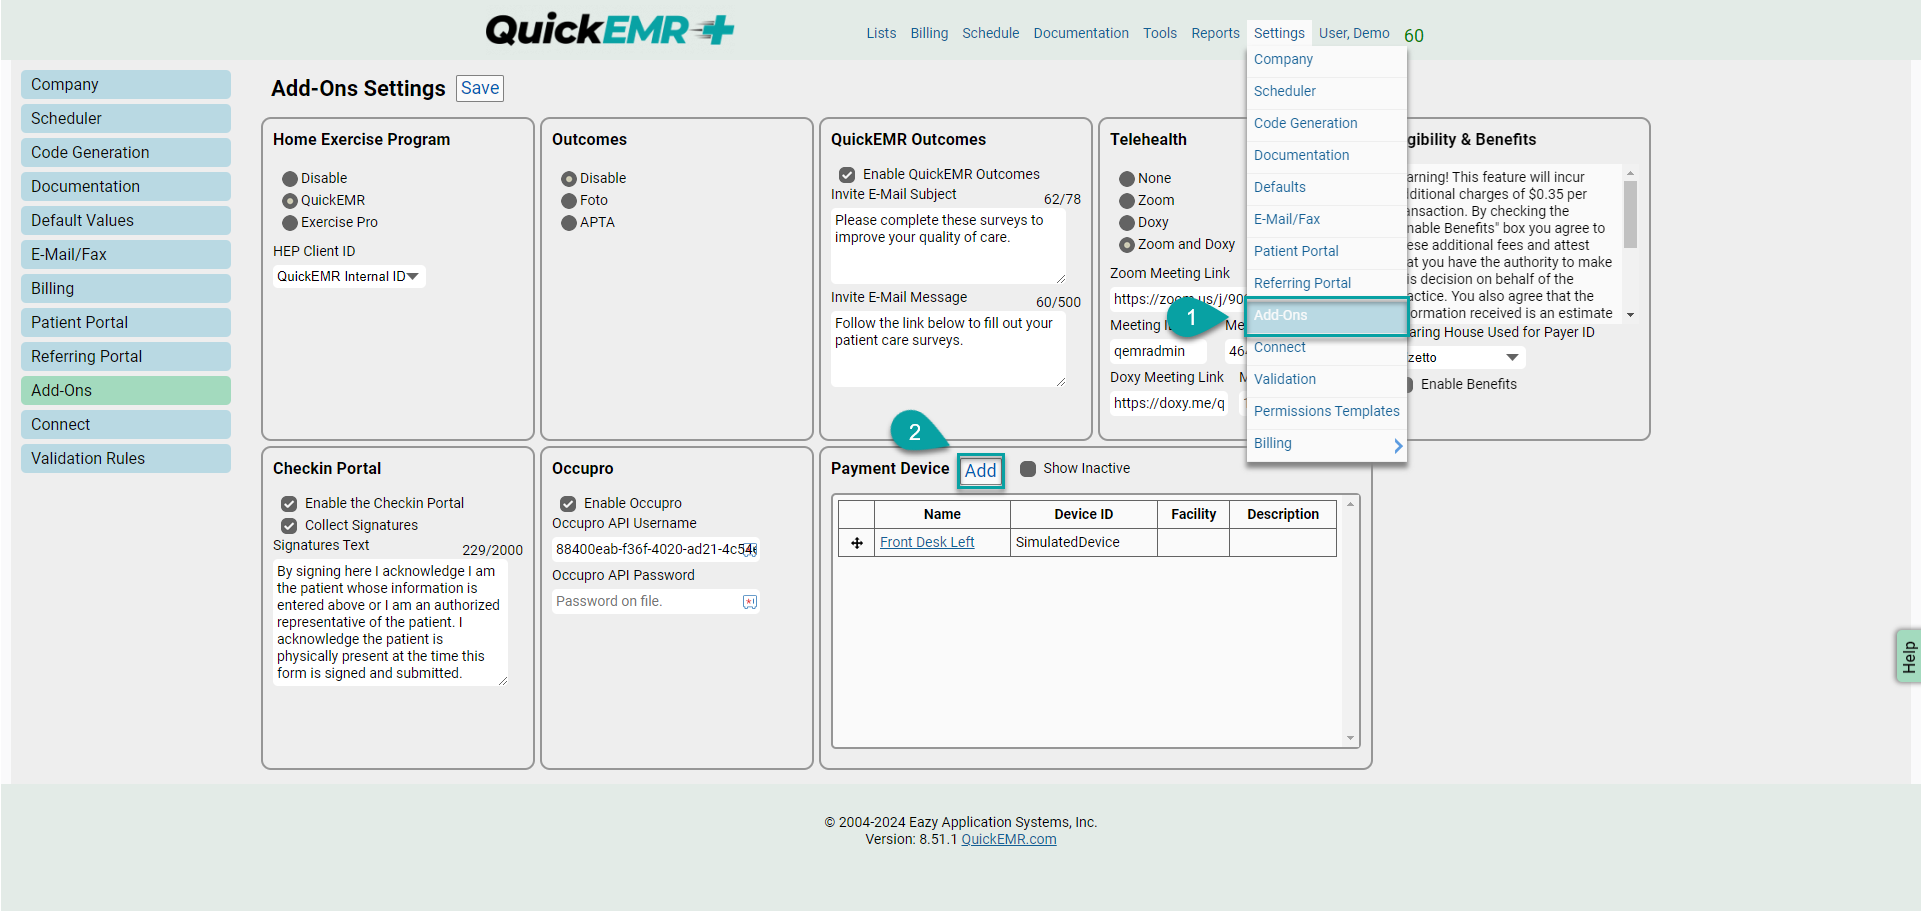1921x911 pixels.
Task: Choose the Exercise Pro option
Action: (290, 223)
